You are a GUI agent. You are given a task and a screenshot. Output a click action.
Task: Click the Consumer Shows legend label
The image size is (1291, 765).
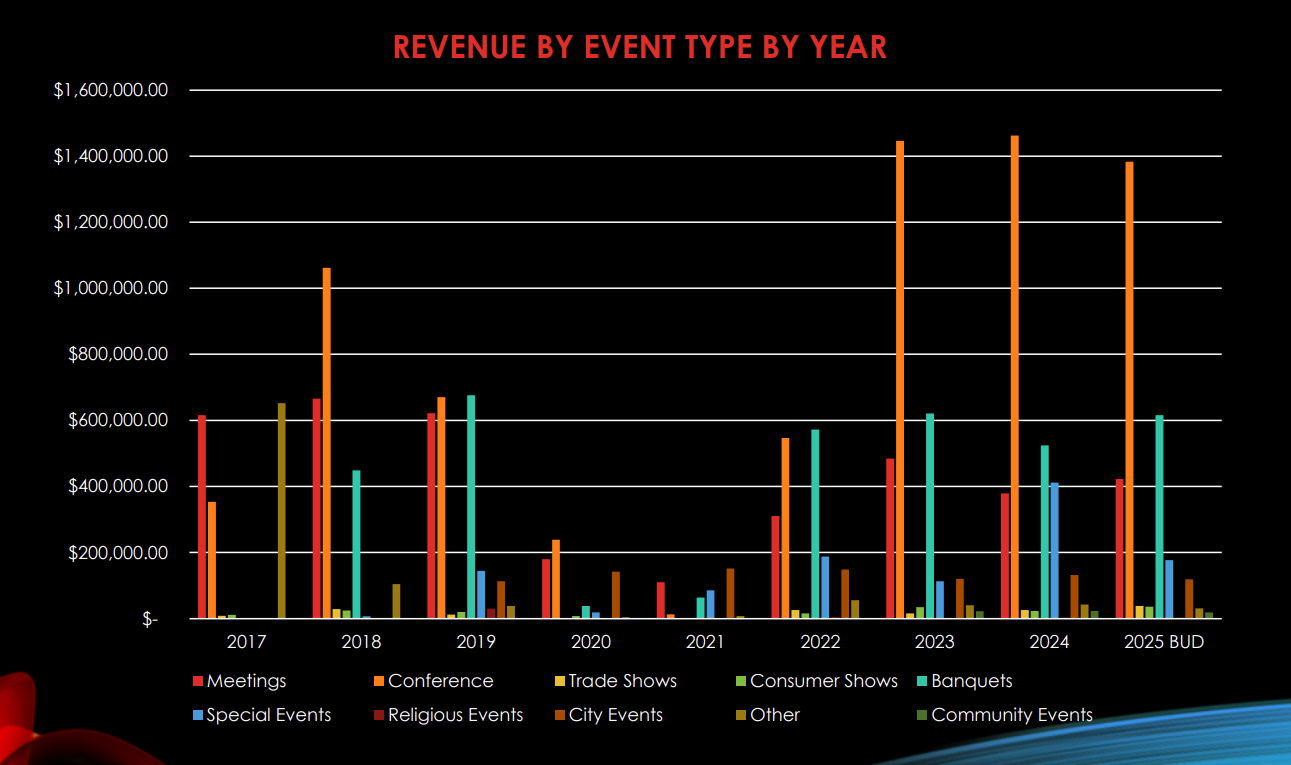[824, 681]
